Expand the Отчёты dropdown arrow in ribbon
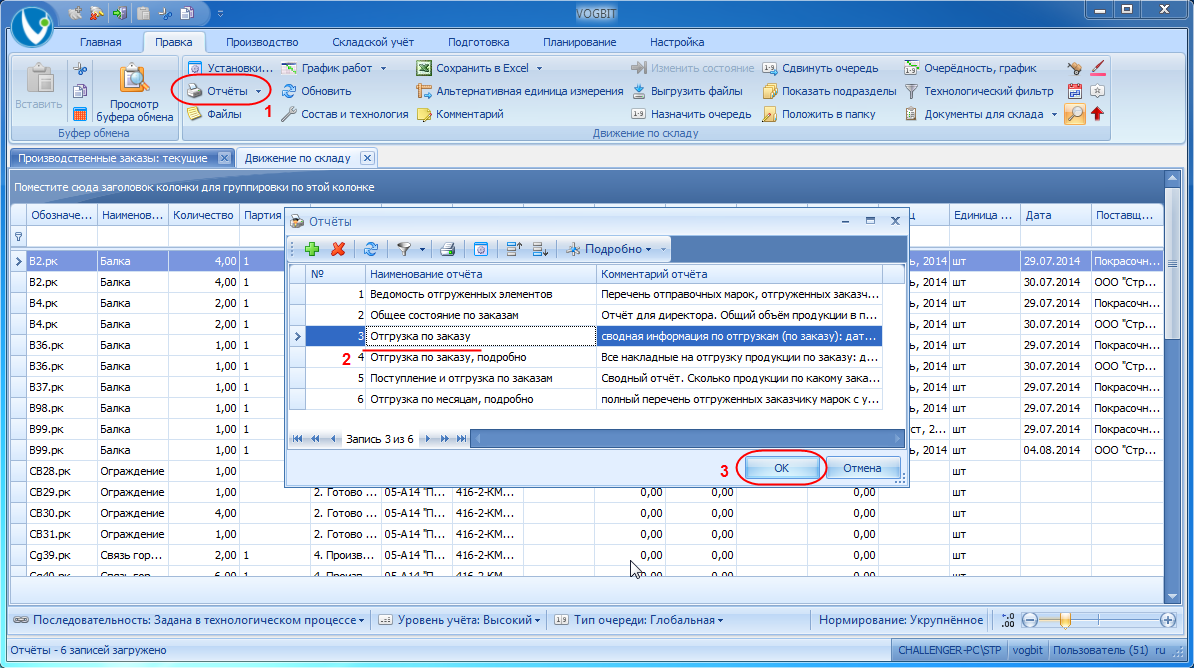The image size is (1194, 668). pos(258,91)
